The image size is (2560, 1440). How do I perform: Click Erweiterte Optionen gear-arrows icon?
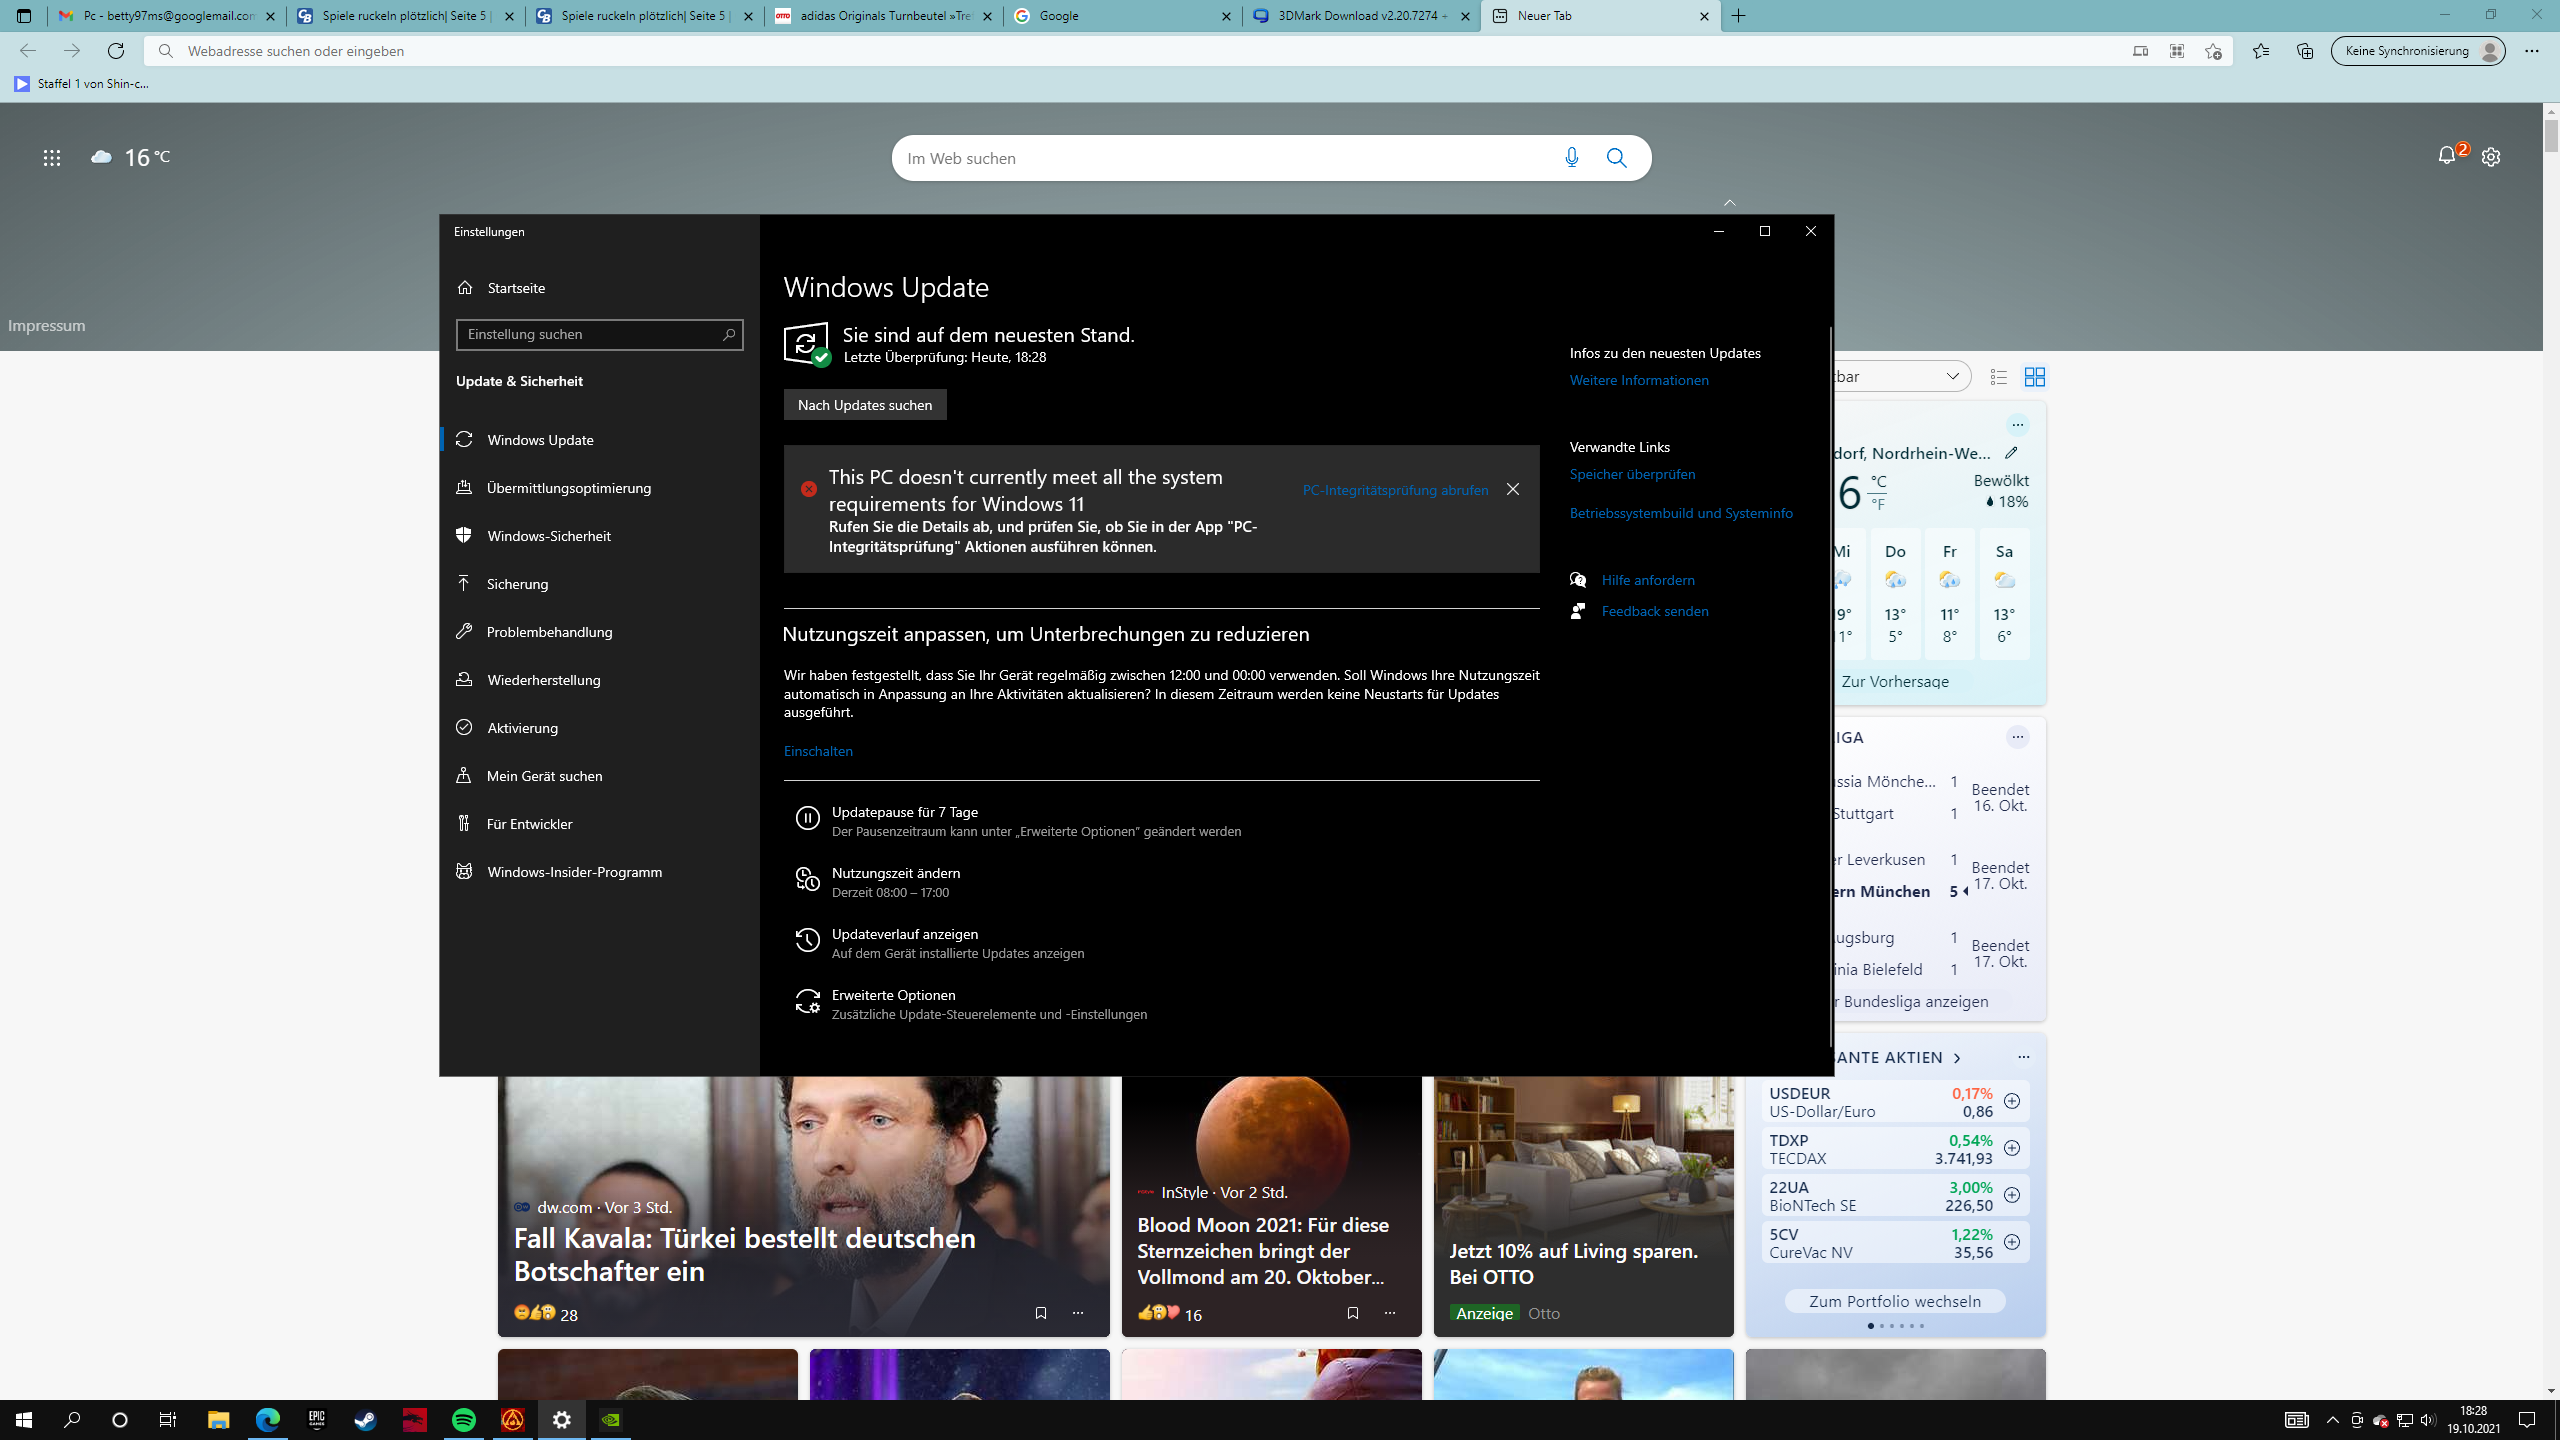[807, 1002]
